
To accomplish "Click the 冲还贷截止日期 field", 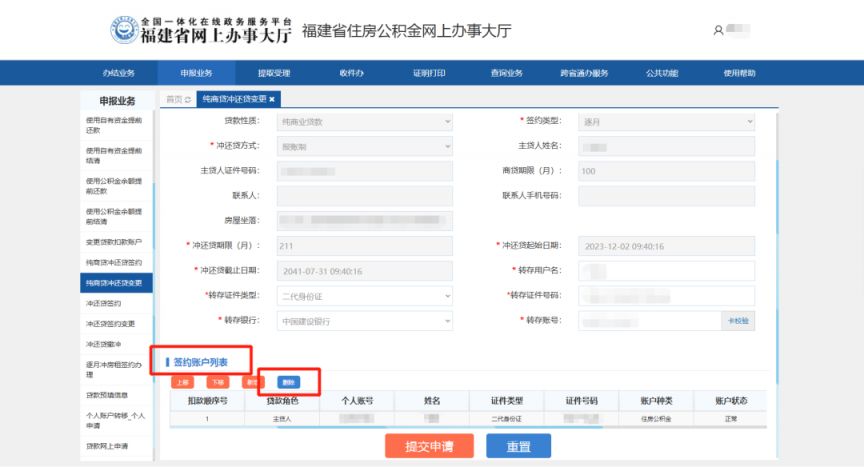I will tap(365, 271).
